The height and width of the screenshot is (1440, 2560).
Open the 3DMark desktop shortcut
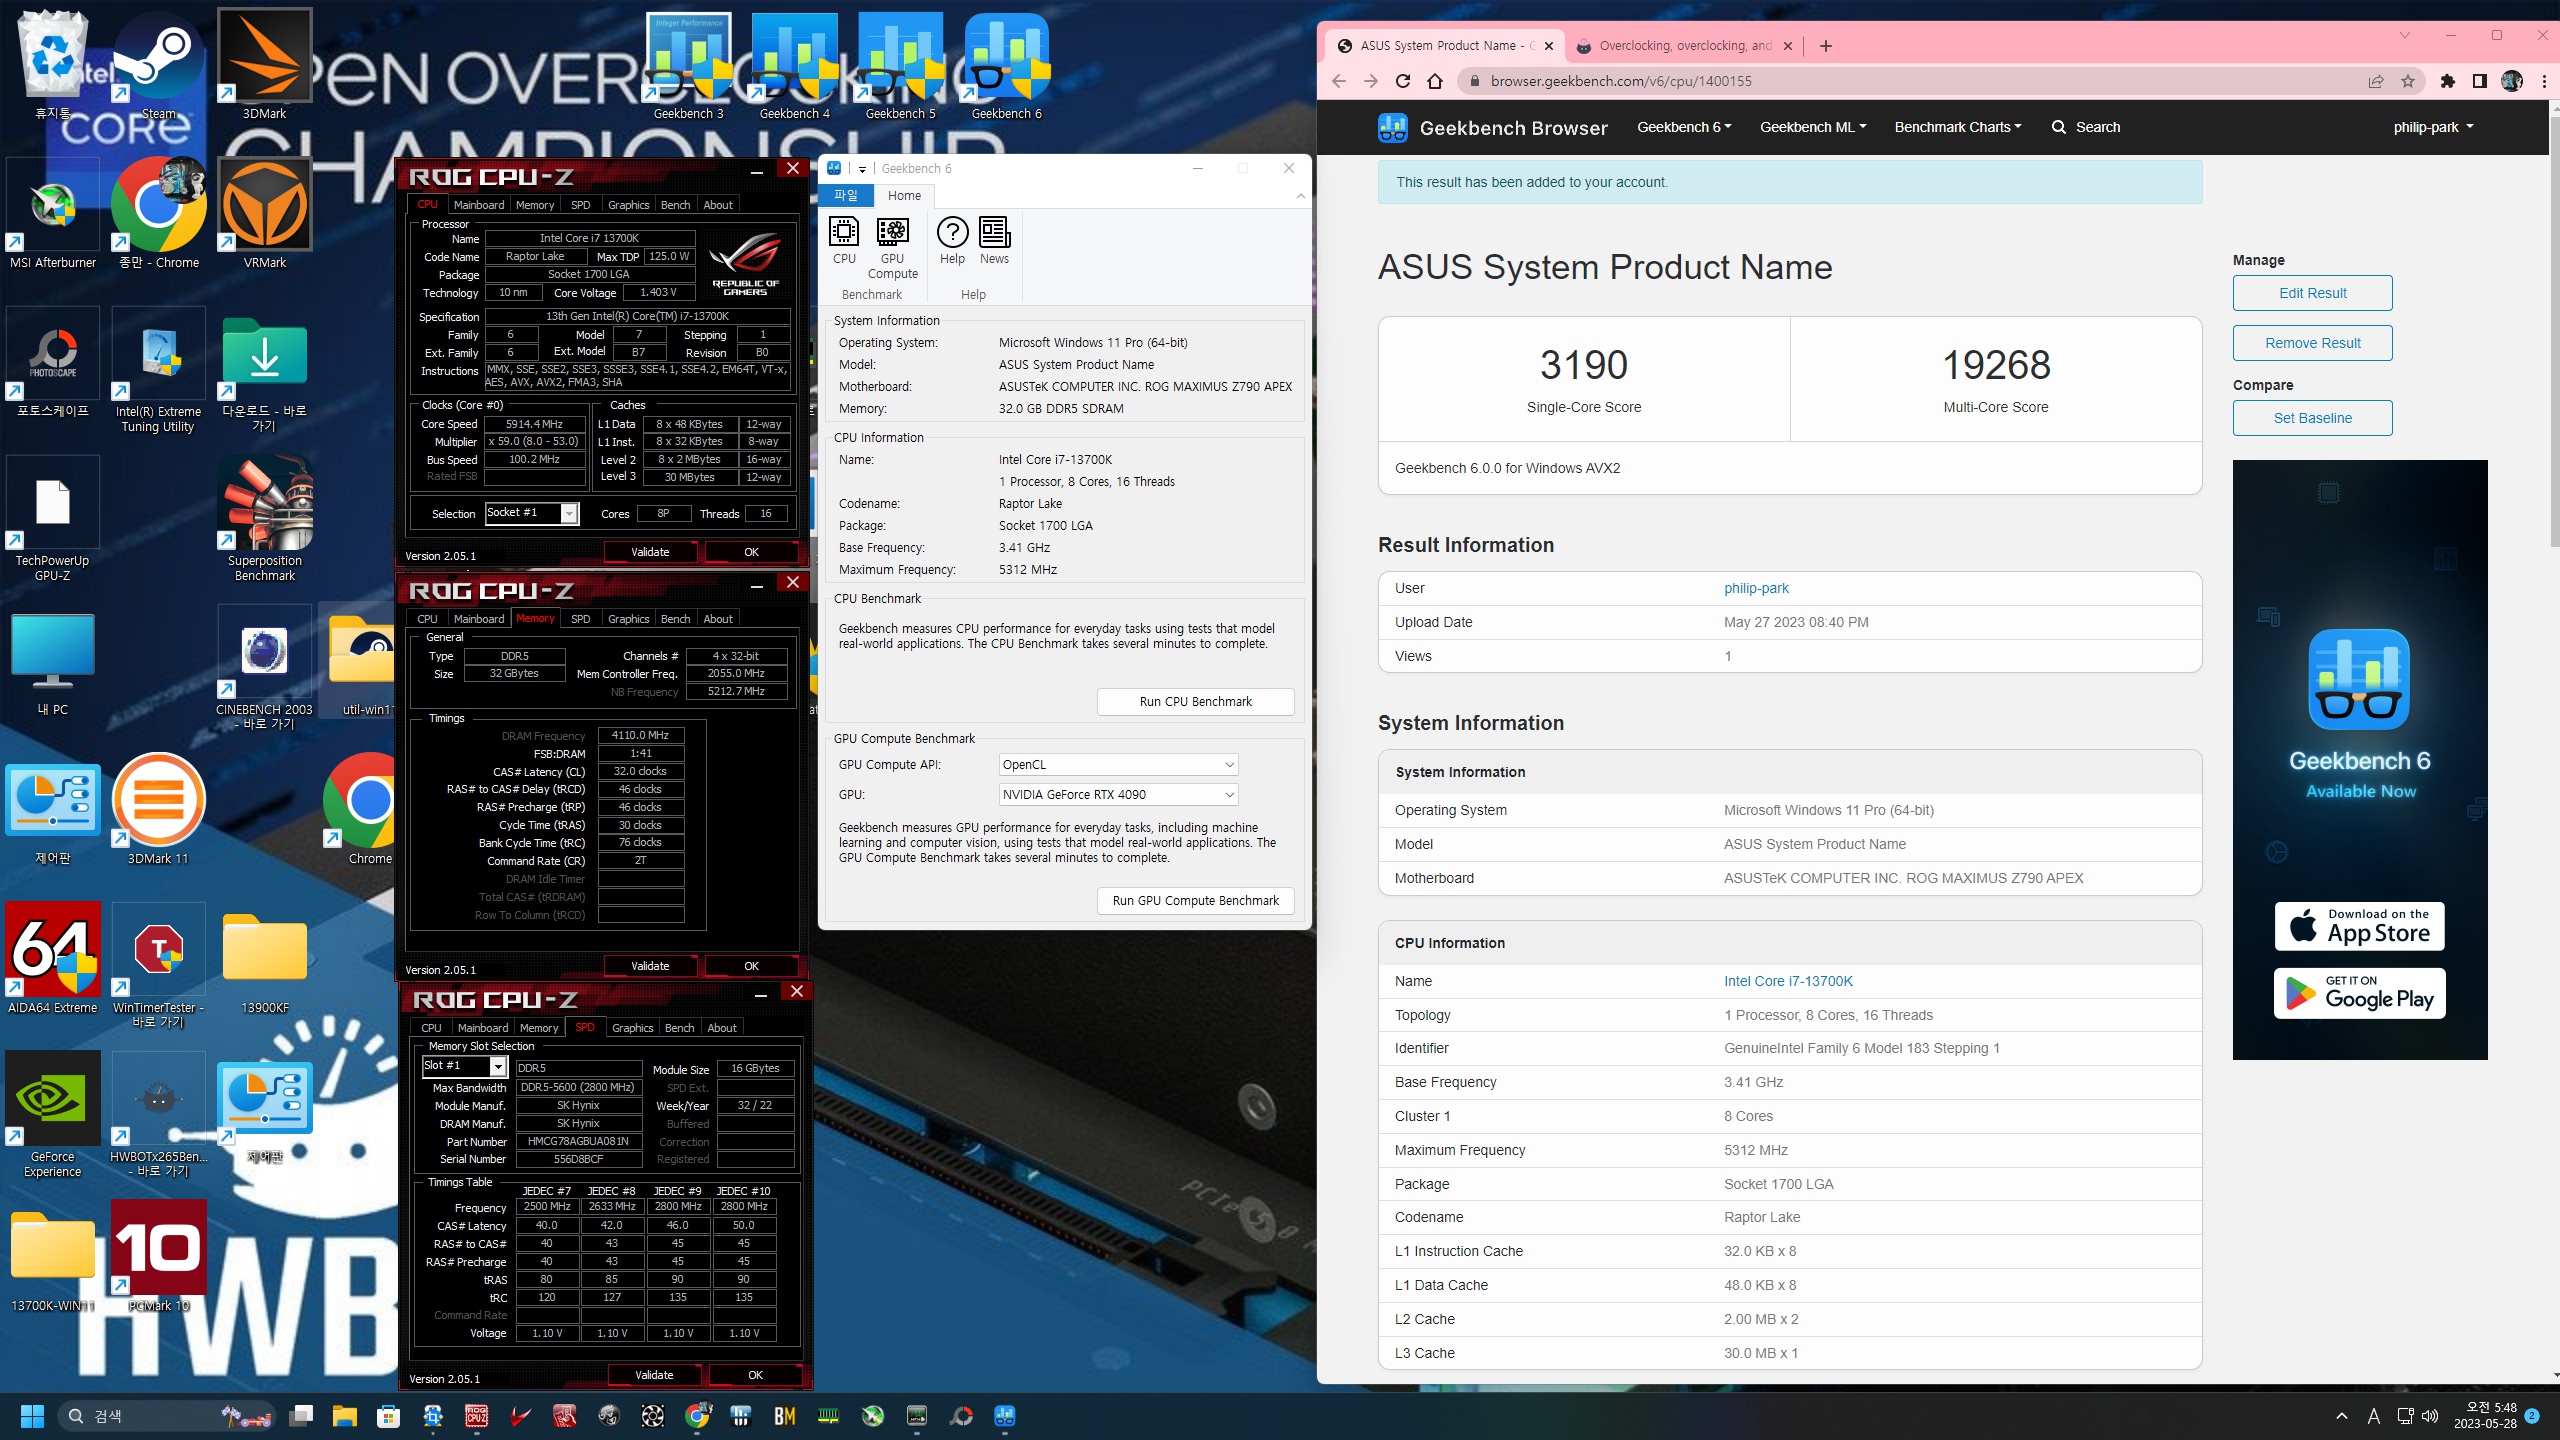(x=264, y=66)
